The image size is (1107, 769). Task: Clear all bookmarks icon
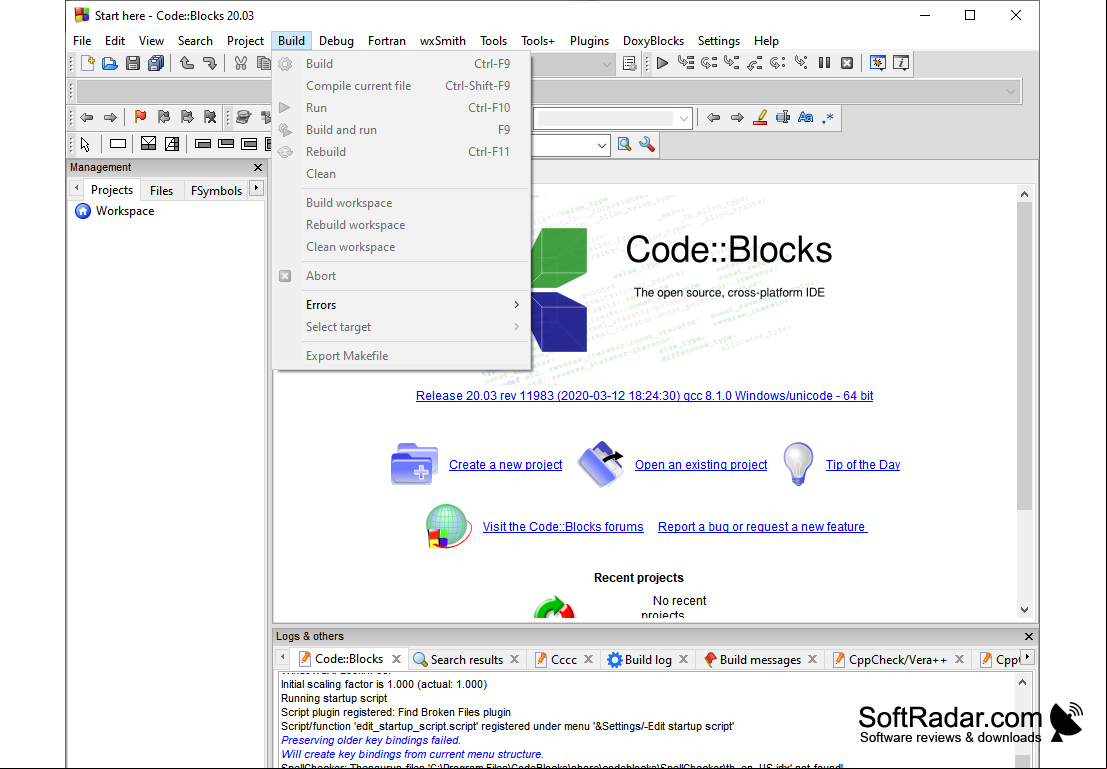click(210, 117)
